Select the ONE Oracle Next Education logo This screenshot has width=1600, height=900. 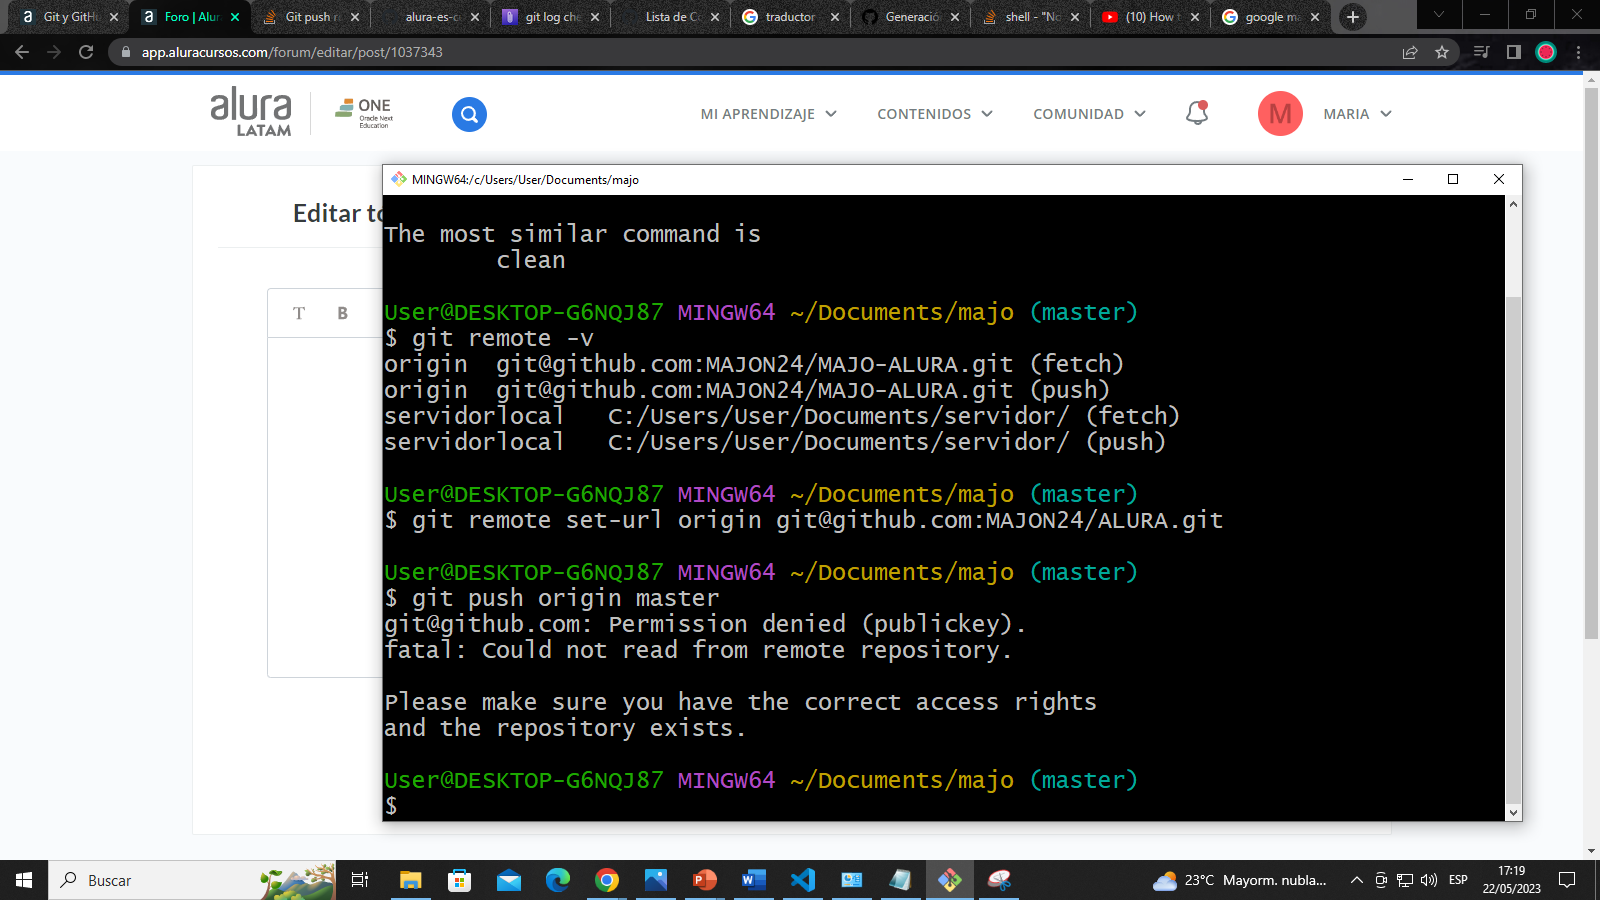[x=364, y=113]
